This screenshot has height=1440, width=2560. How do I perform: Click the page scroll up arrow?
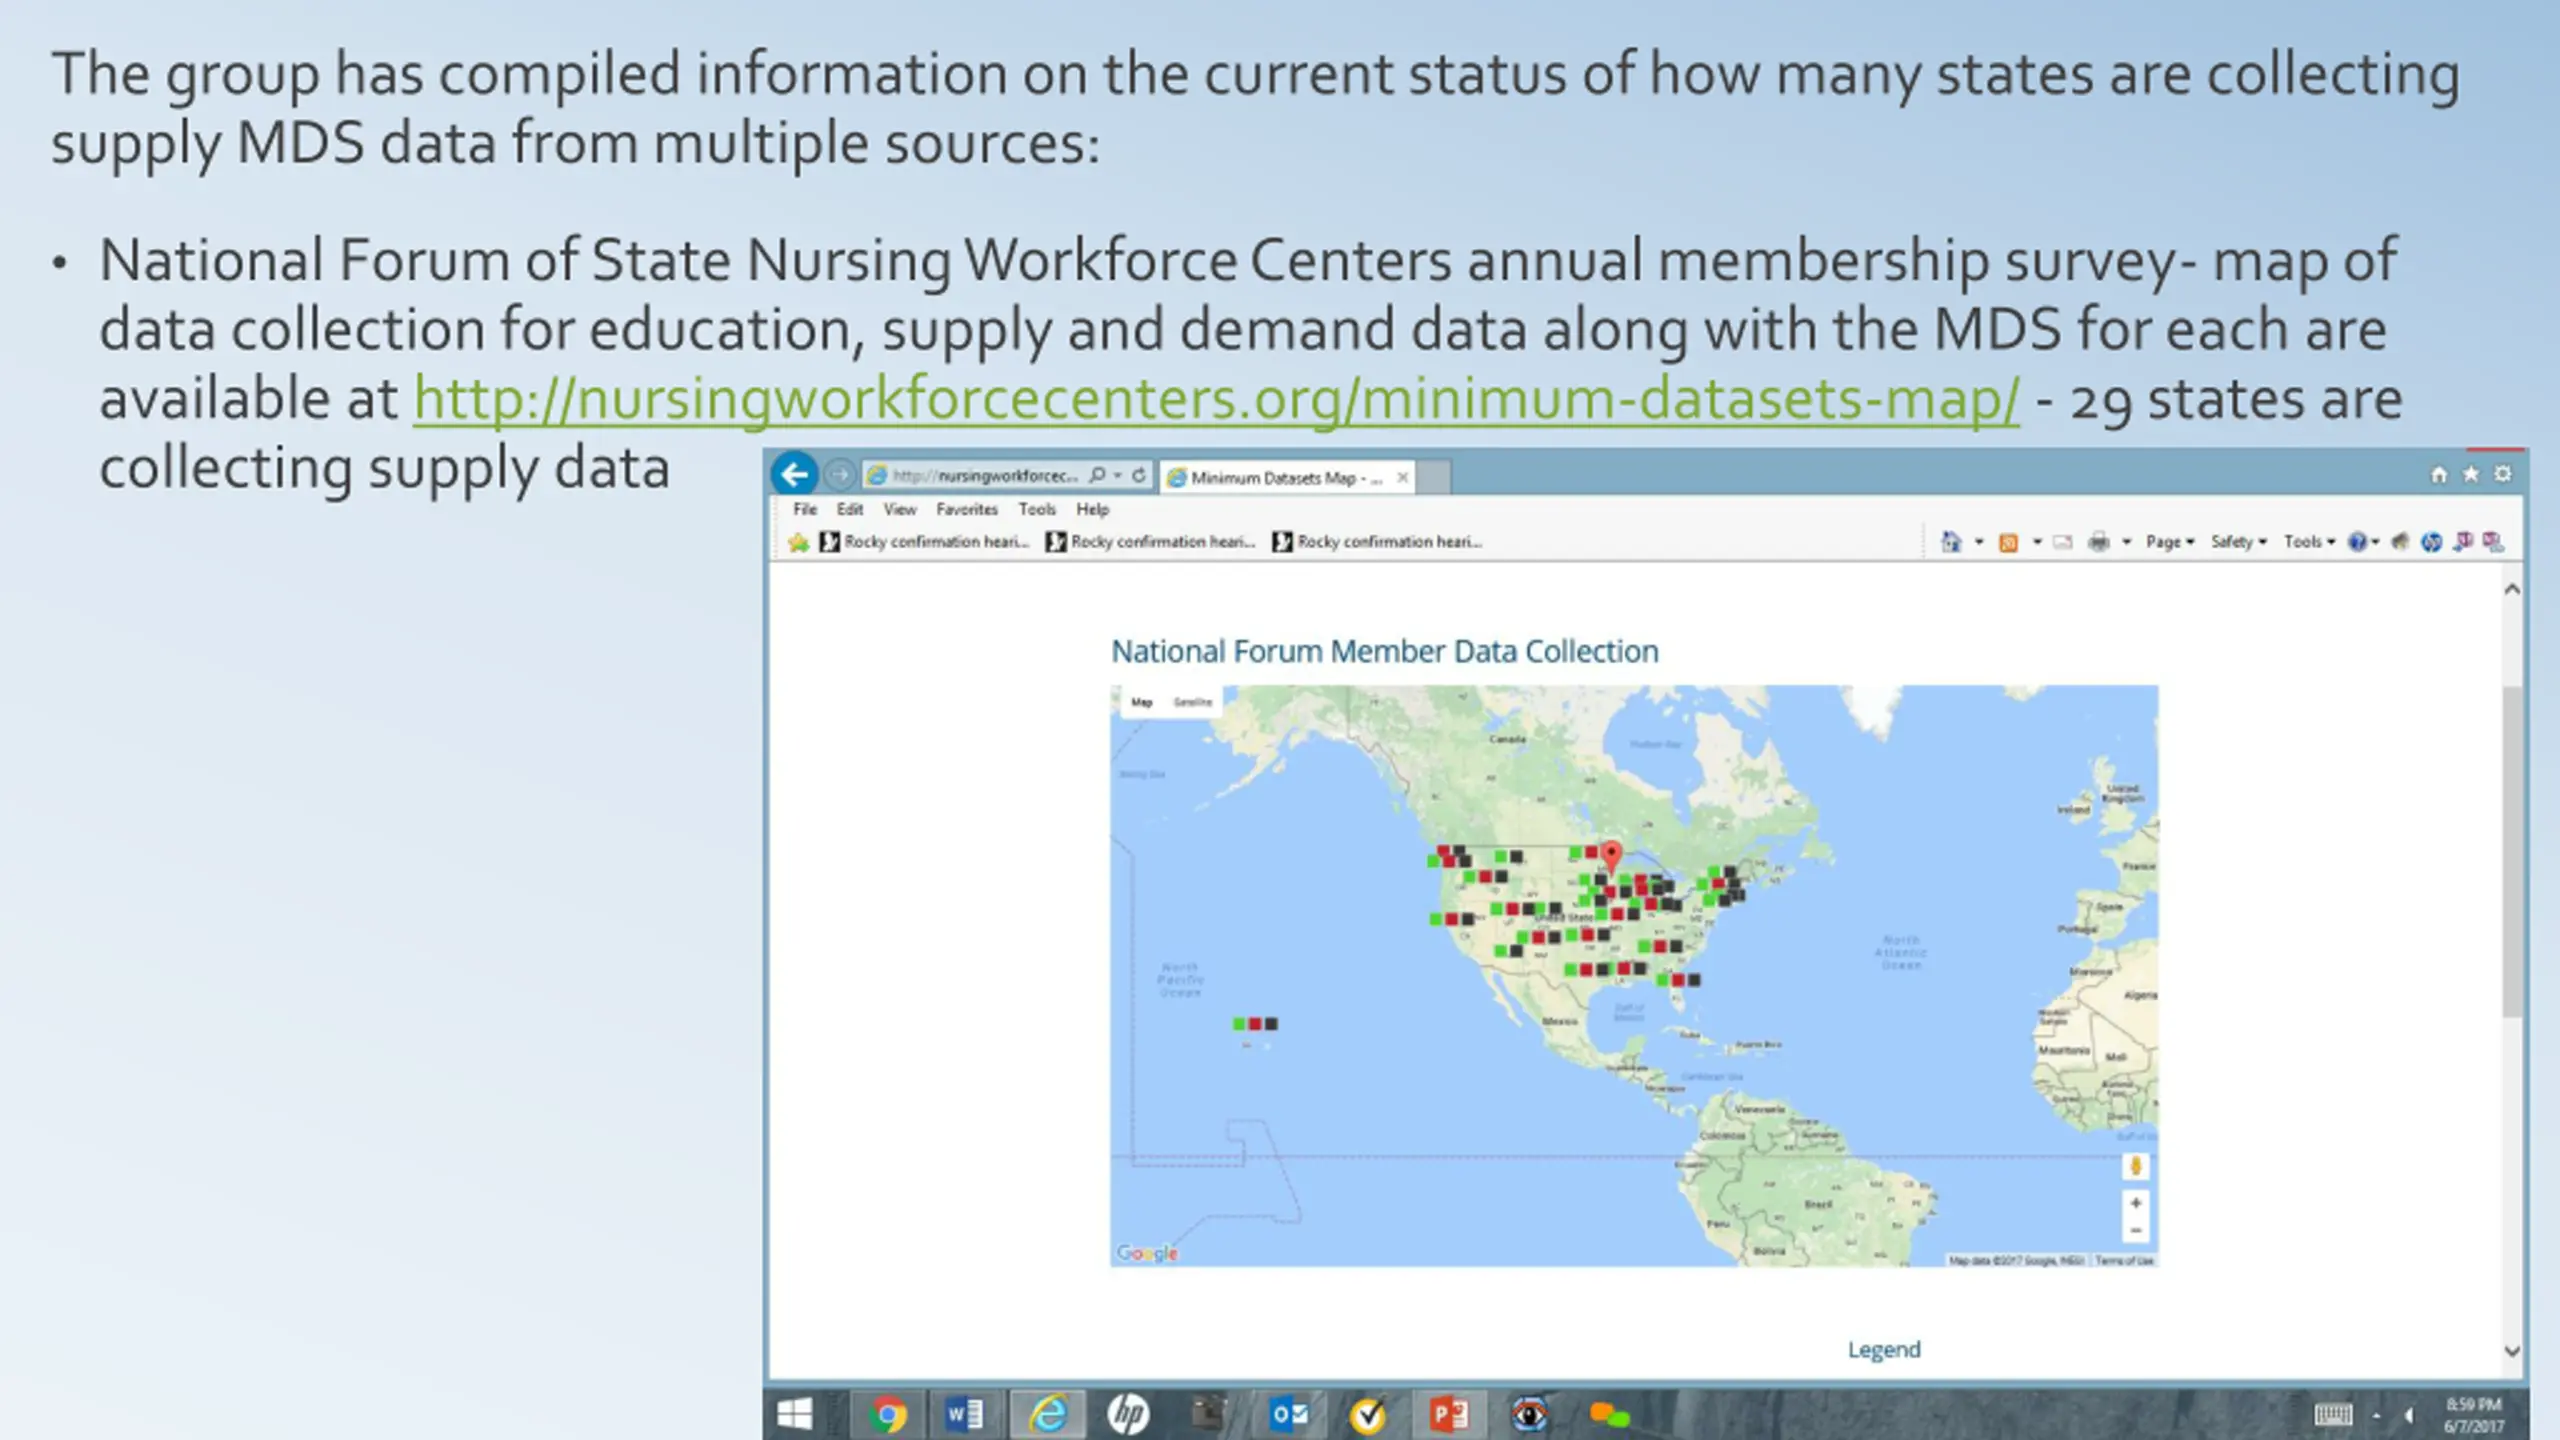pyautogui.click(x=2512, y=590)
